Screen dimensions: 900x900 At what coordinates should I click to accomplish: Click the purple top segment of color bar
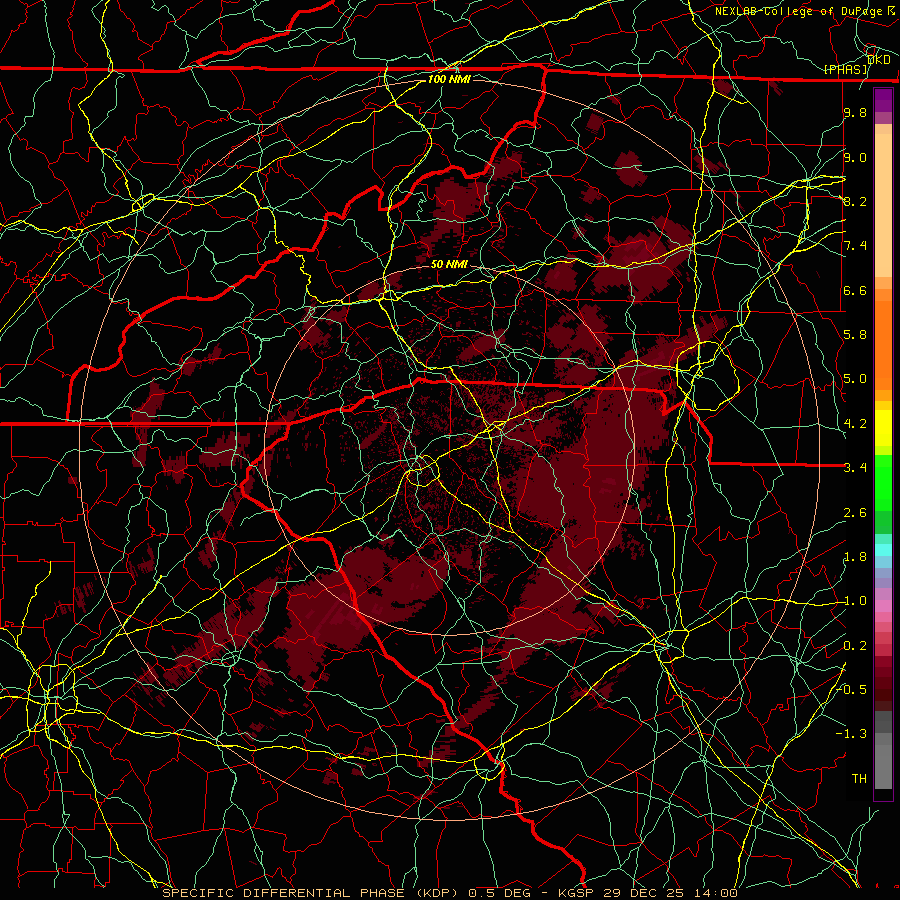(883, 100)
